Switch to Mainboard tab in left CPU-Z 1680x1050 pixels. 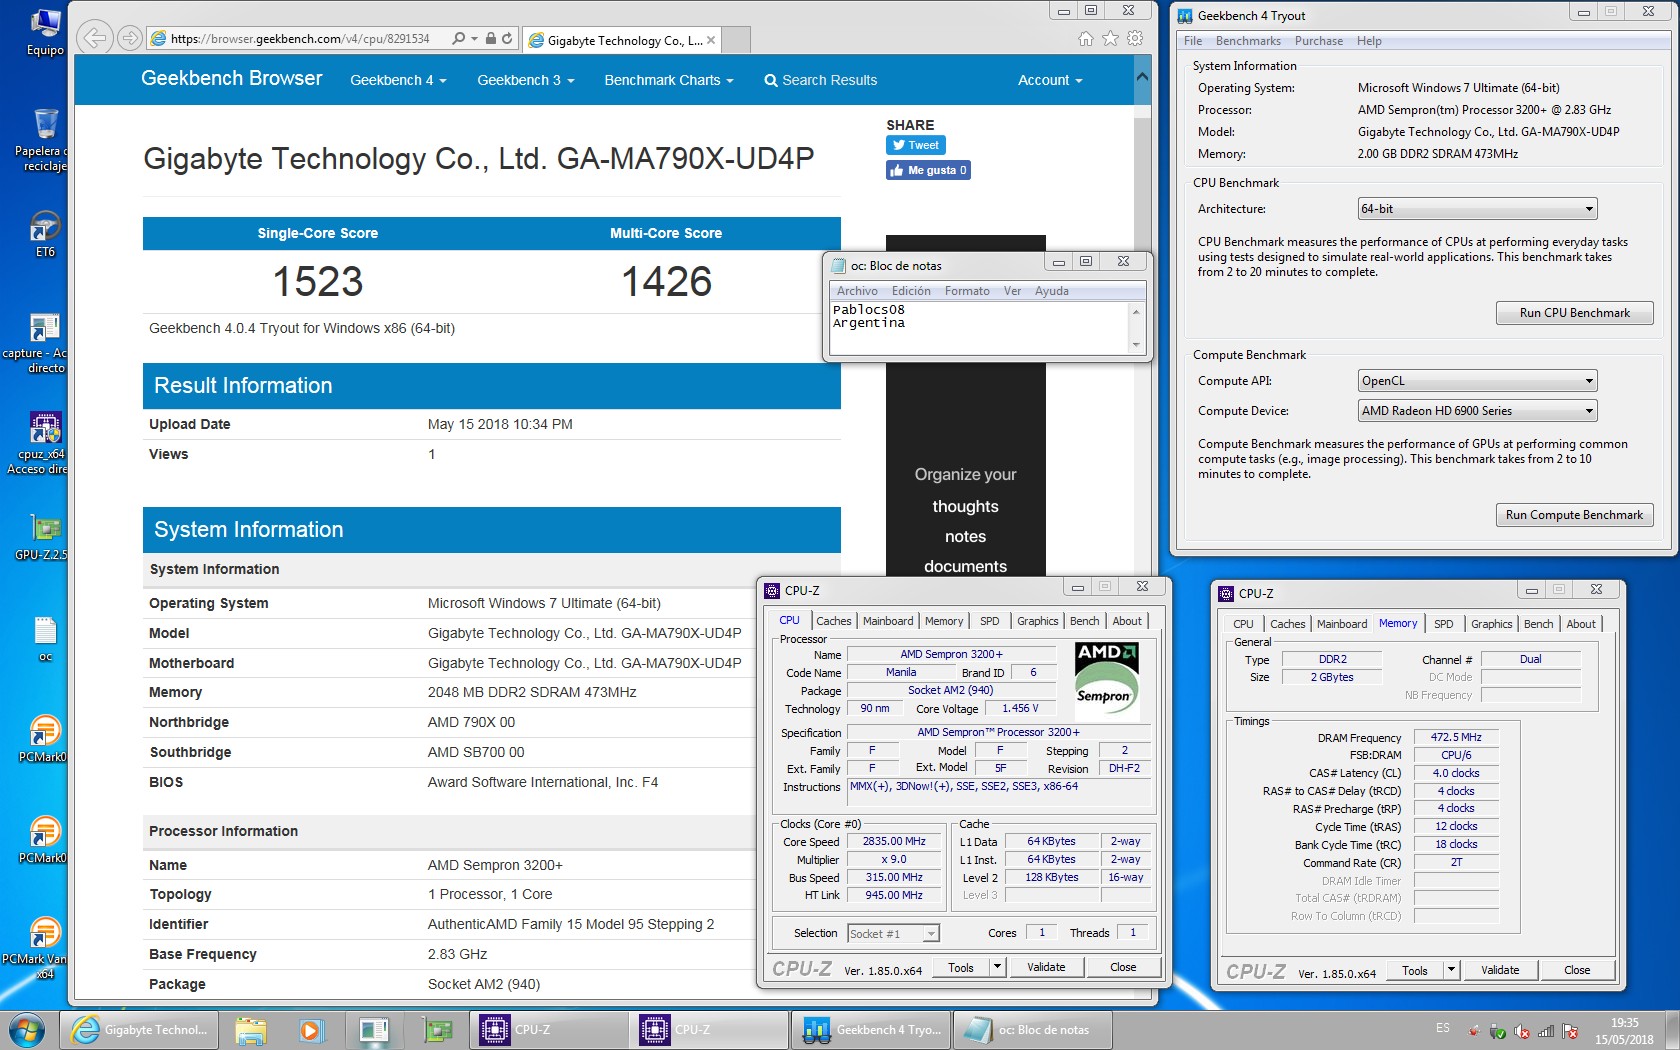(888, 621)
